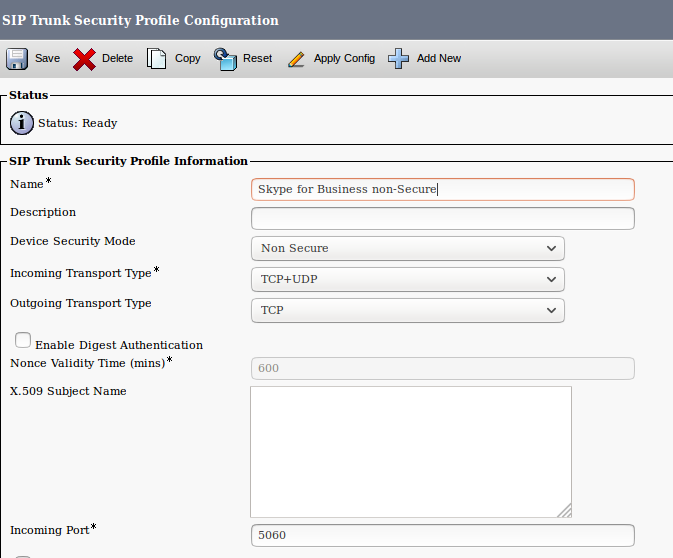673x558 pixels.
Task: Click the 'X.509 Subject Name' label
Action: point(68,391)
